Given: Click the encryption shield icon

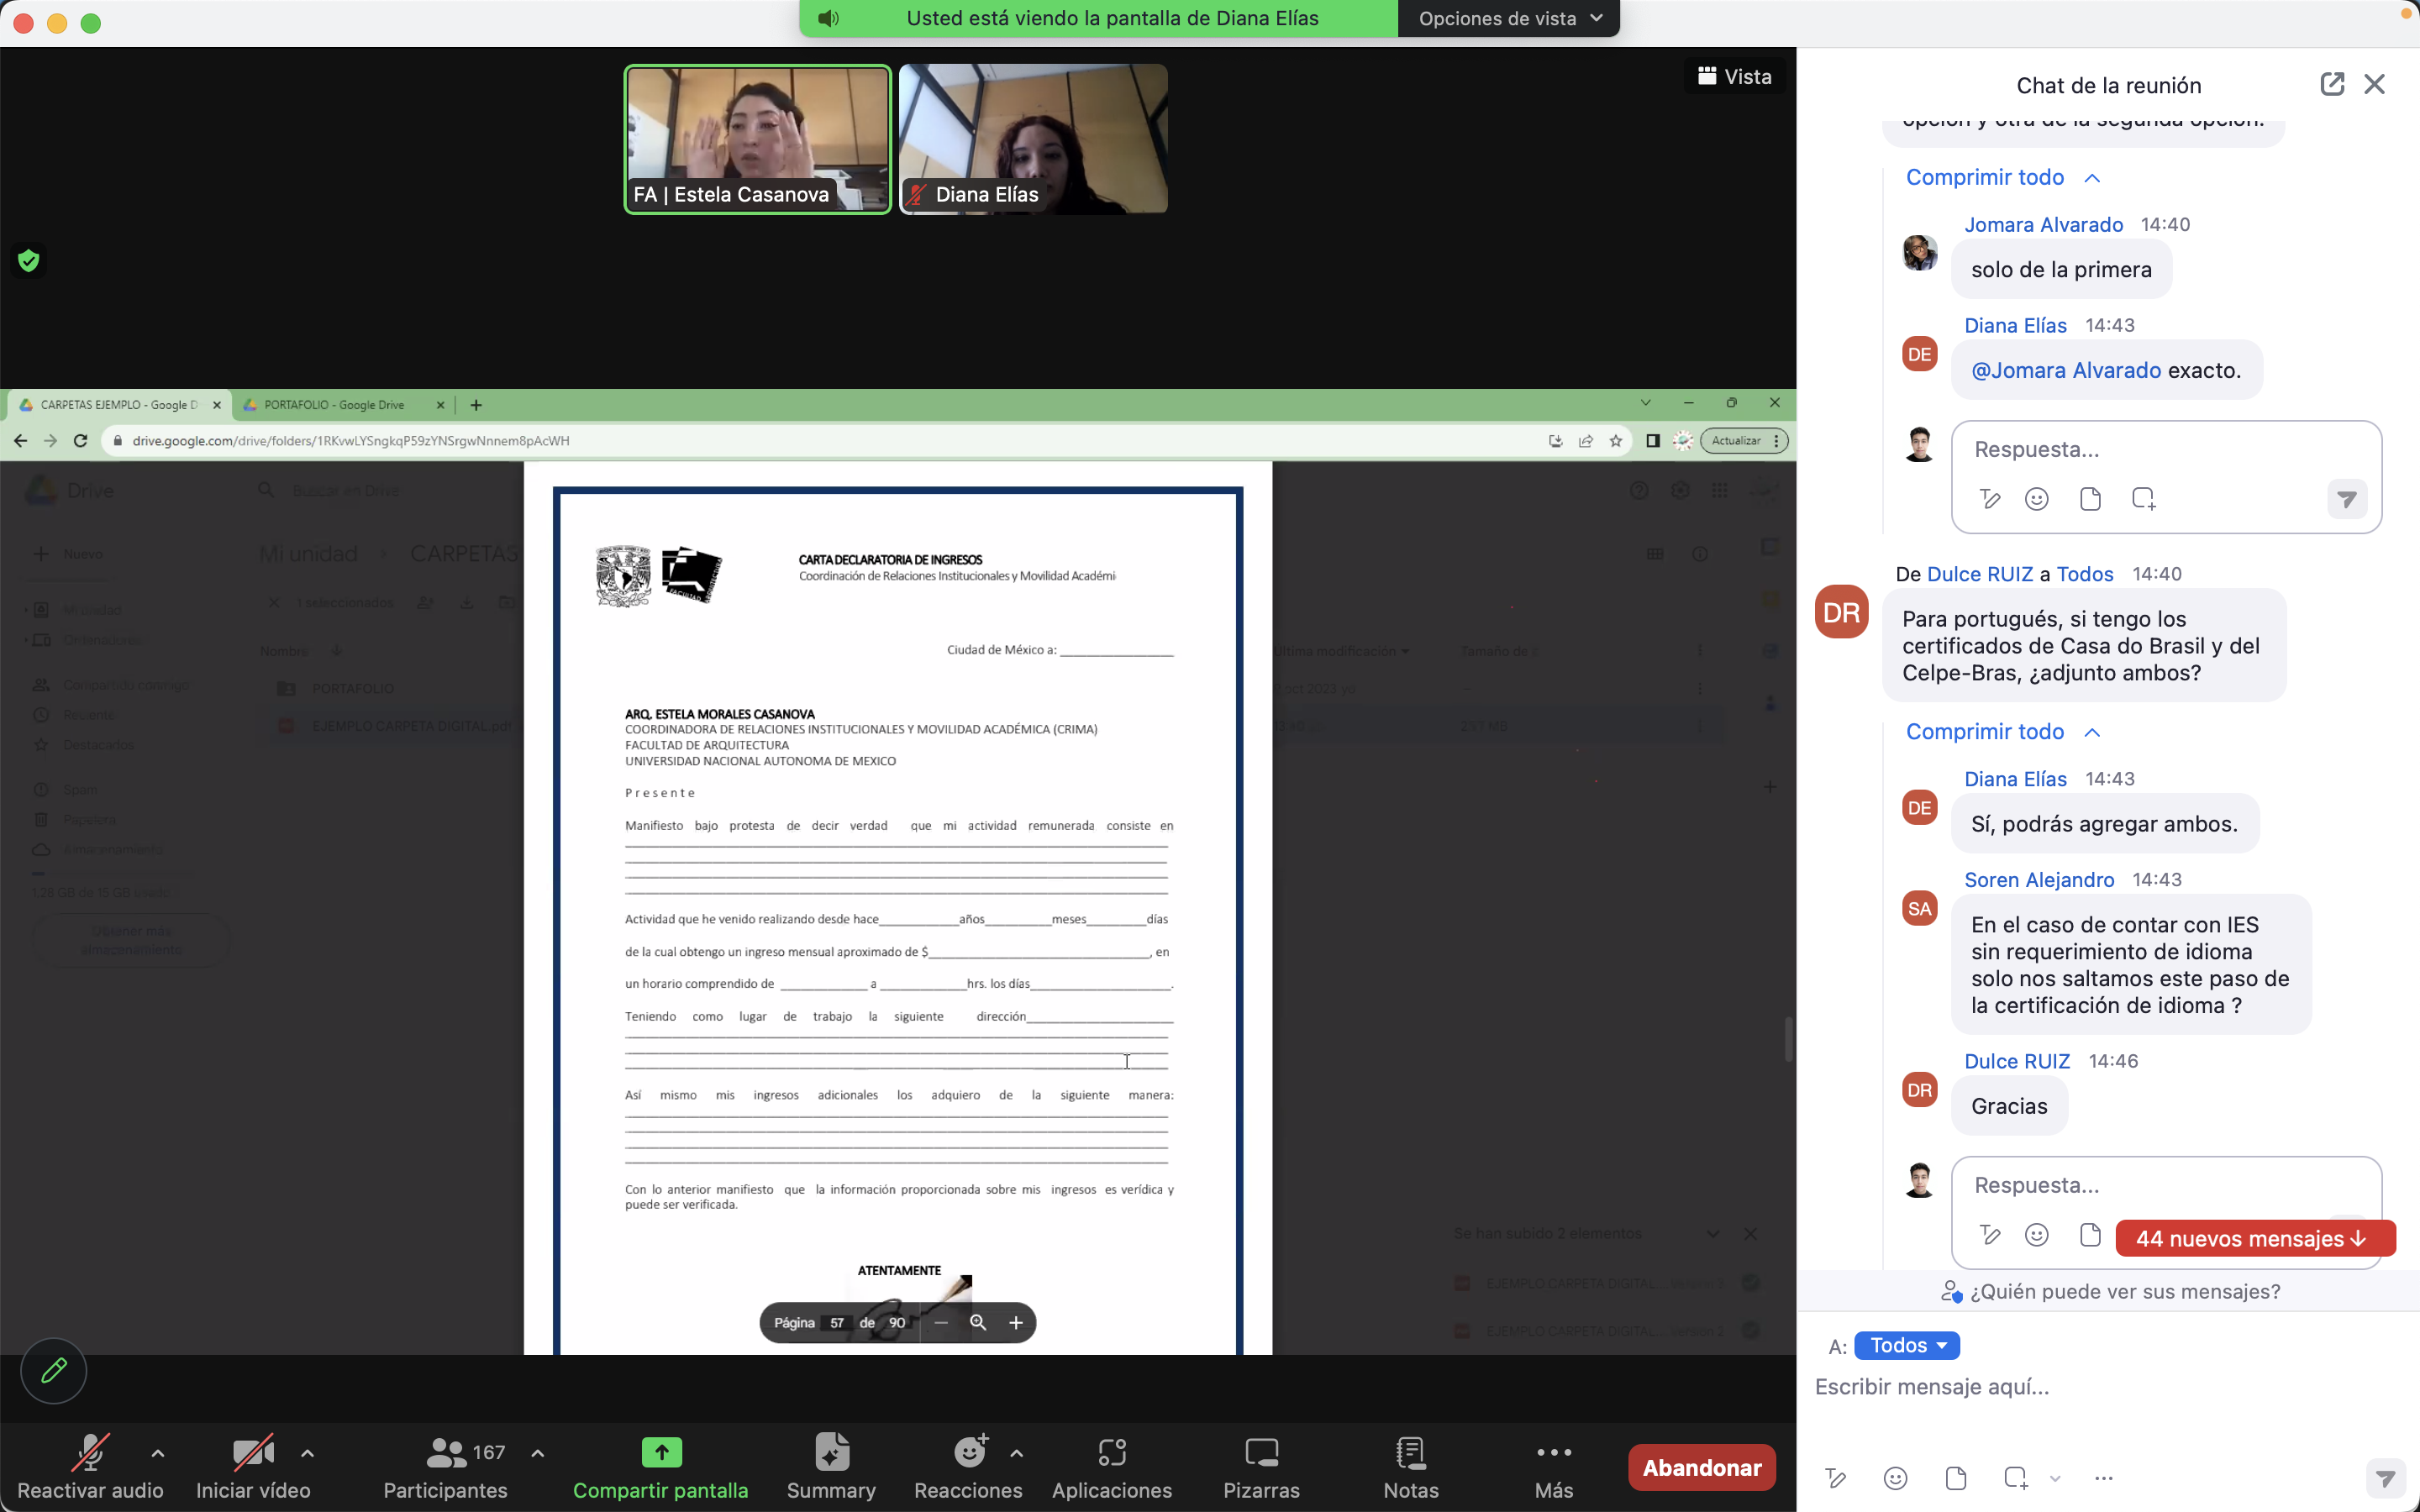Looking at the screenshot, I should 29,261.
